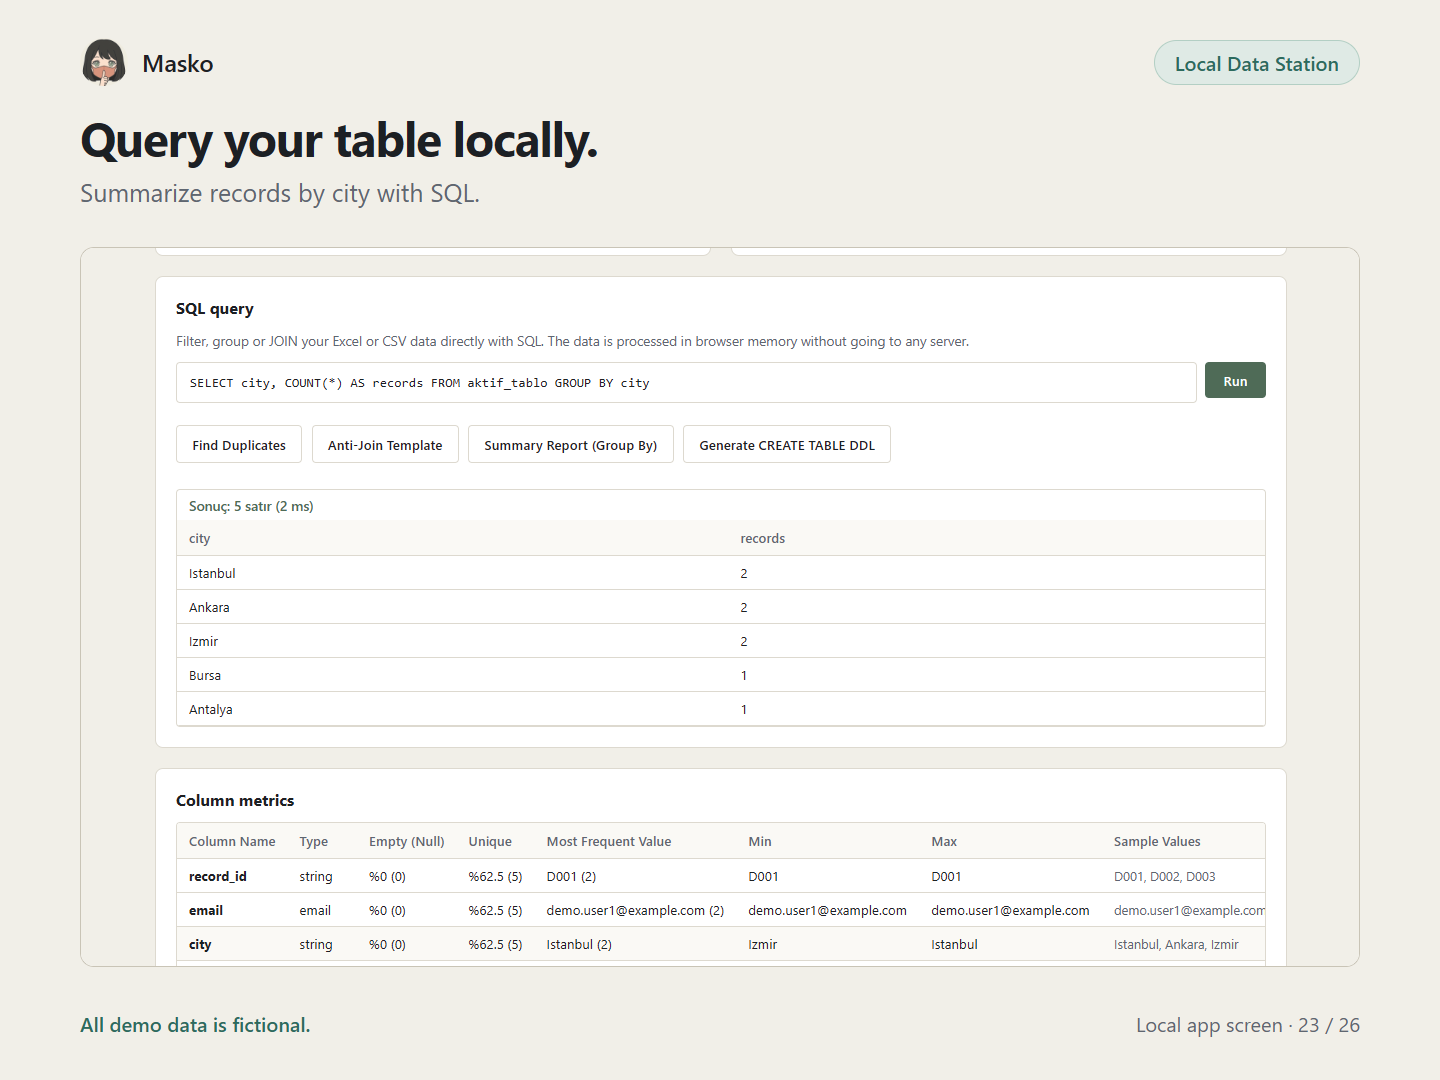This screenshot has height=1080, width=1440.
Task: Select the Ankara result row city cell
Action: coord(209,607)
